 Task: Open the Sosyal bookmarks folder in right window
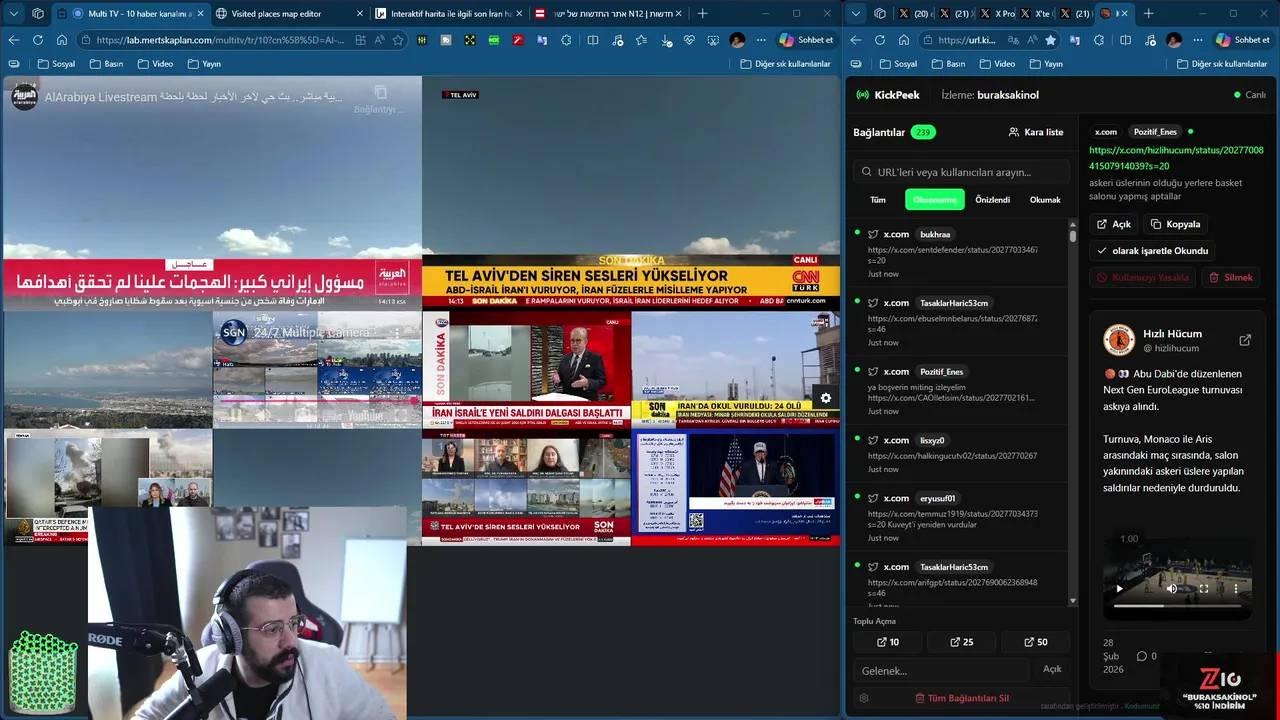(898, 64)
